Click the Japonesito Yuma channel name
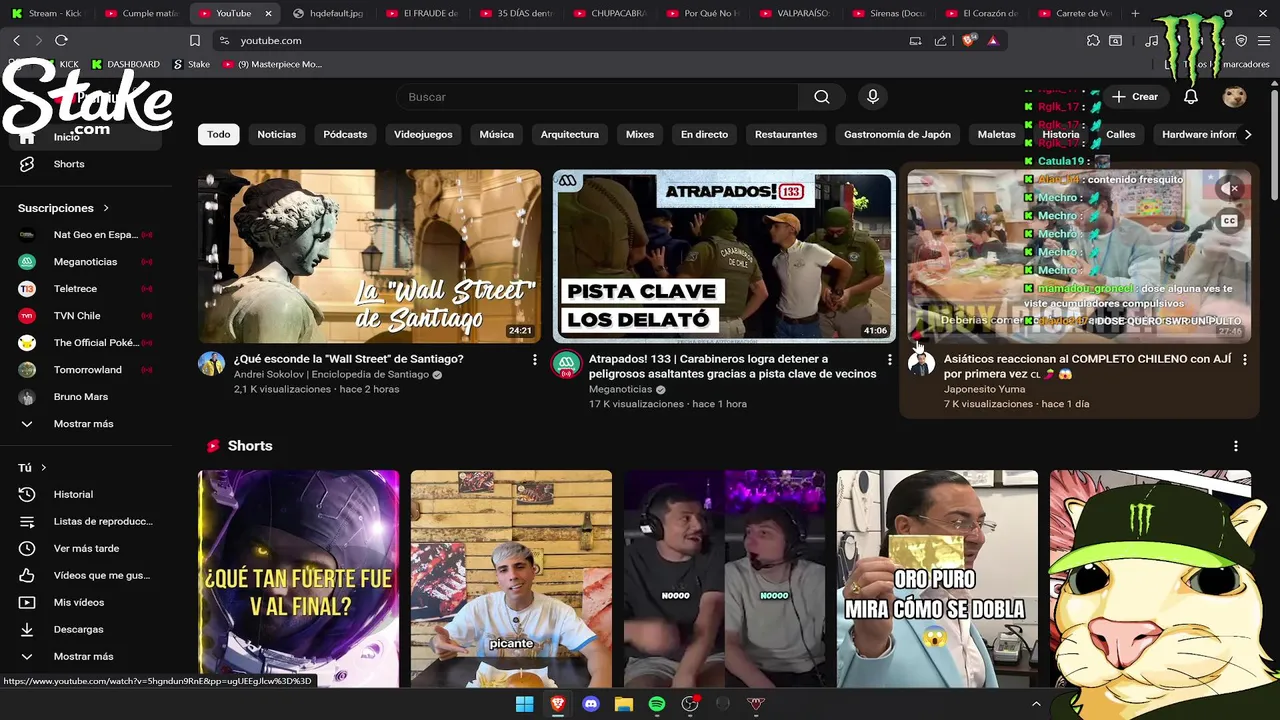The image size is (1280, 720). 984,389
